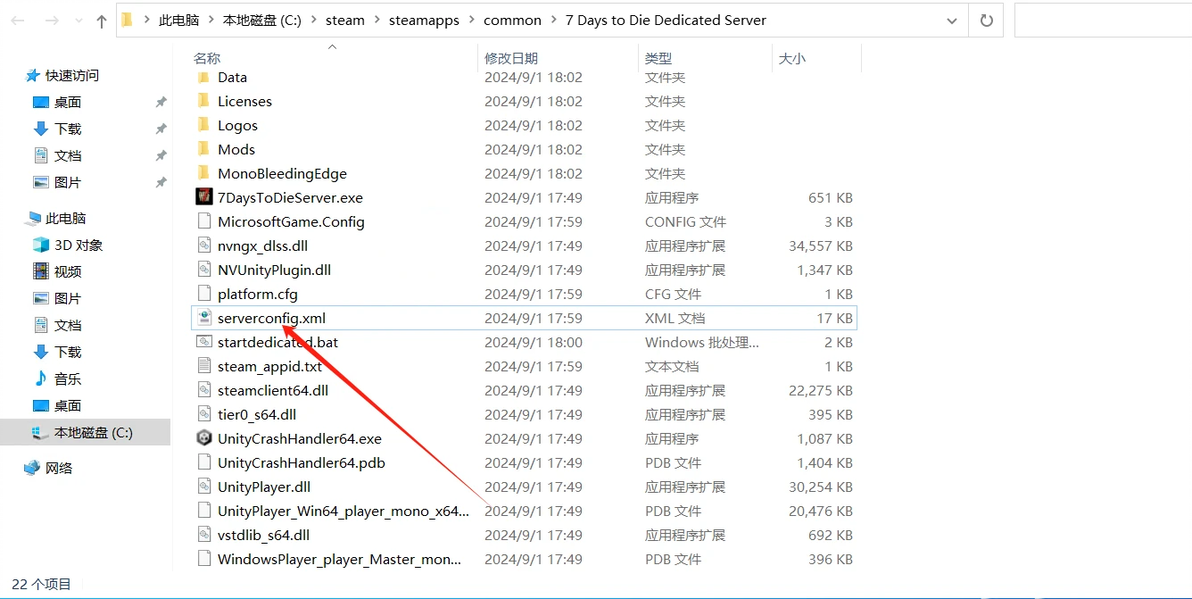Open pinned 文档 under 快速访问
Image resolution: width=1192 pixels, height=599 pixels.
pyautogui.click(x=68, y=156)
